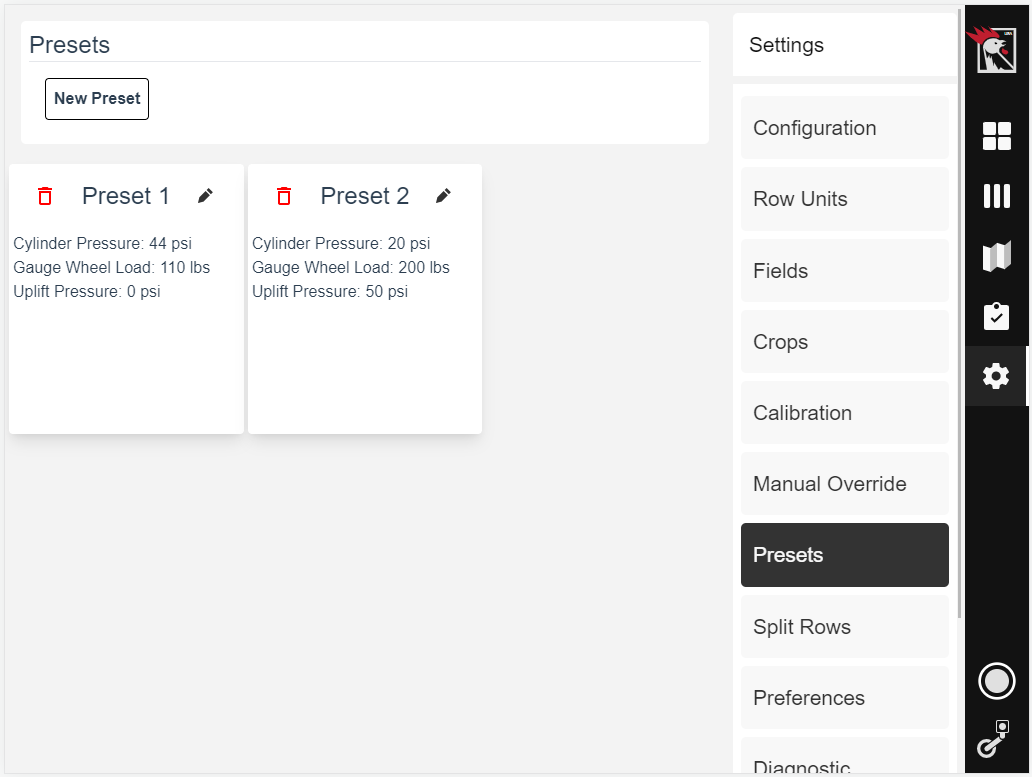Select the Presets settings item
This screenshot has width=1032, height=777.
pos(844,555)
